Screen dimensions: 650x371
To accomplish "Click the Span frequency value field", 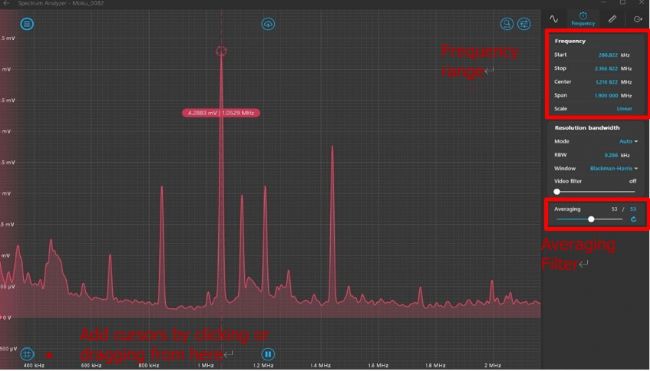I will pyautogui.click(x=606, y=95).
